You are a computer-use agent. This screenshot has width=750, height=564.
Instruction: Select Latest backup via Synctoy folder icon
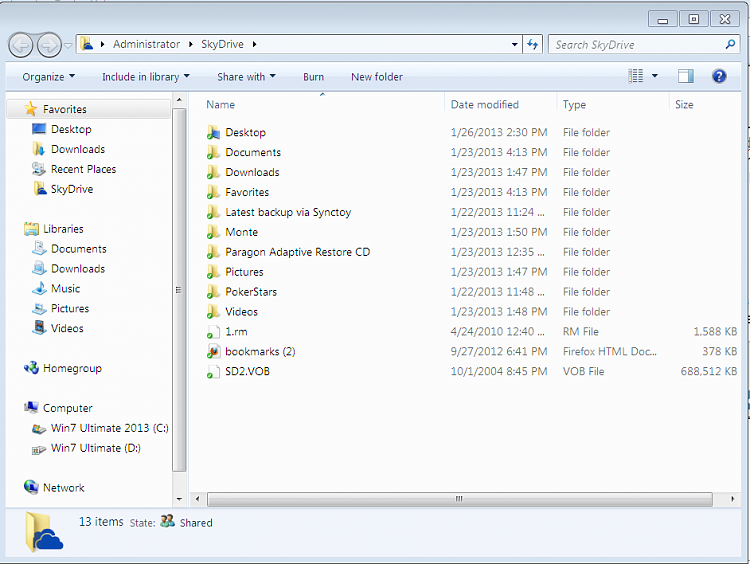click(213, 212)
